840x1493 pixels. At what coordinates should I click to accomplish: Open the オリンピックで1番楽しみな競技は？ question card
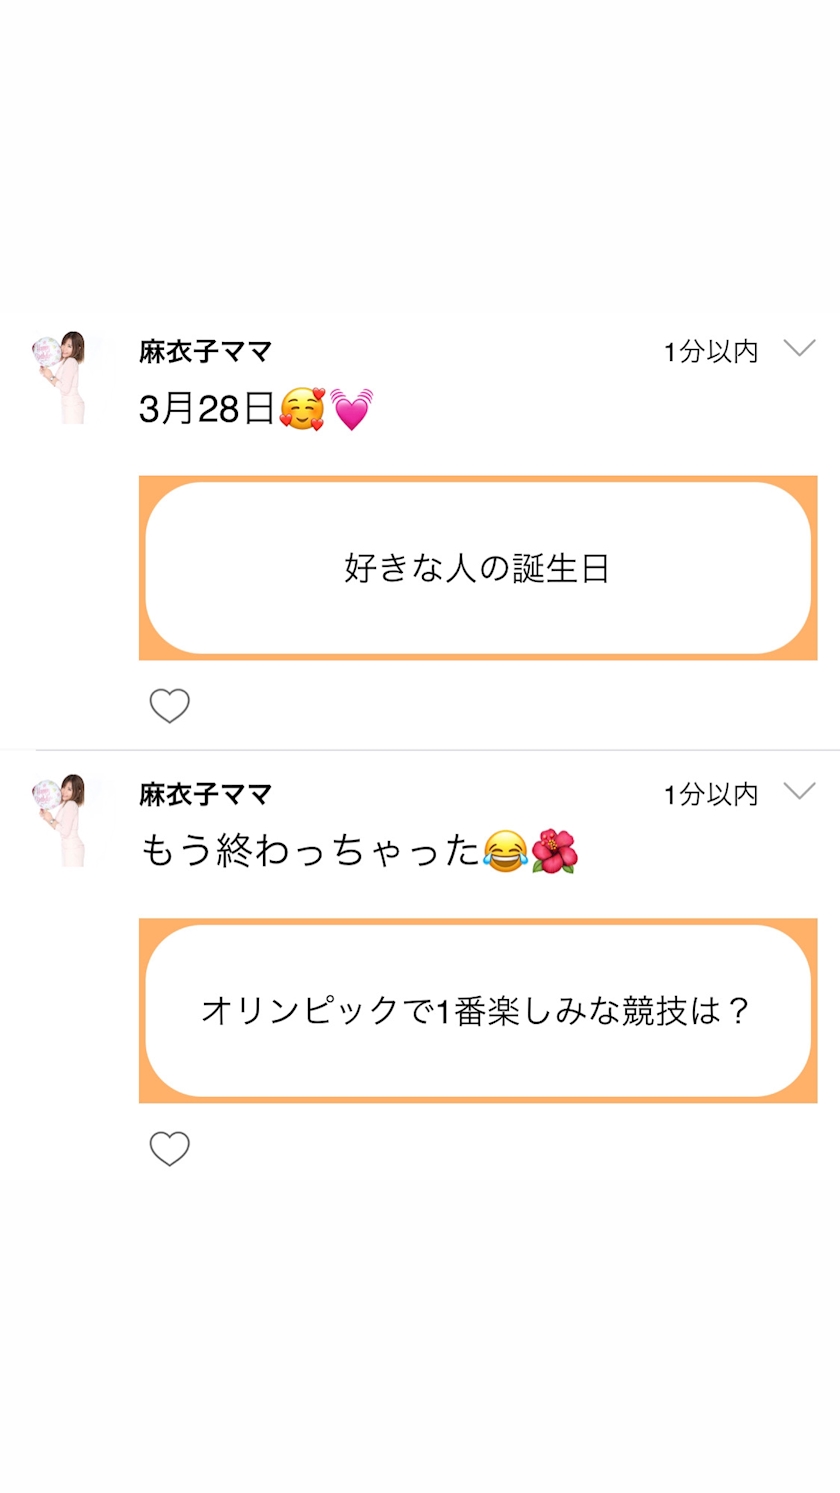477,1011
